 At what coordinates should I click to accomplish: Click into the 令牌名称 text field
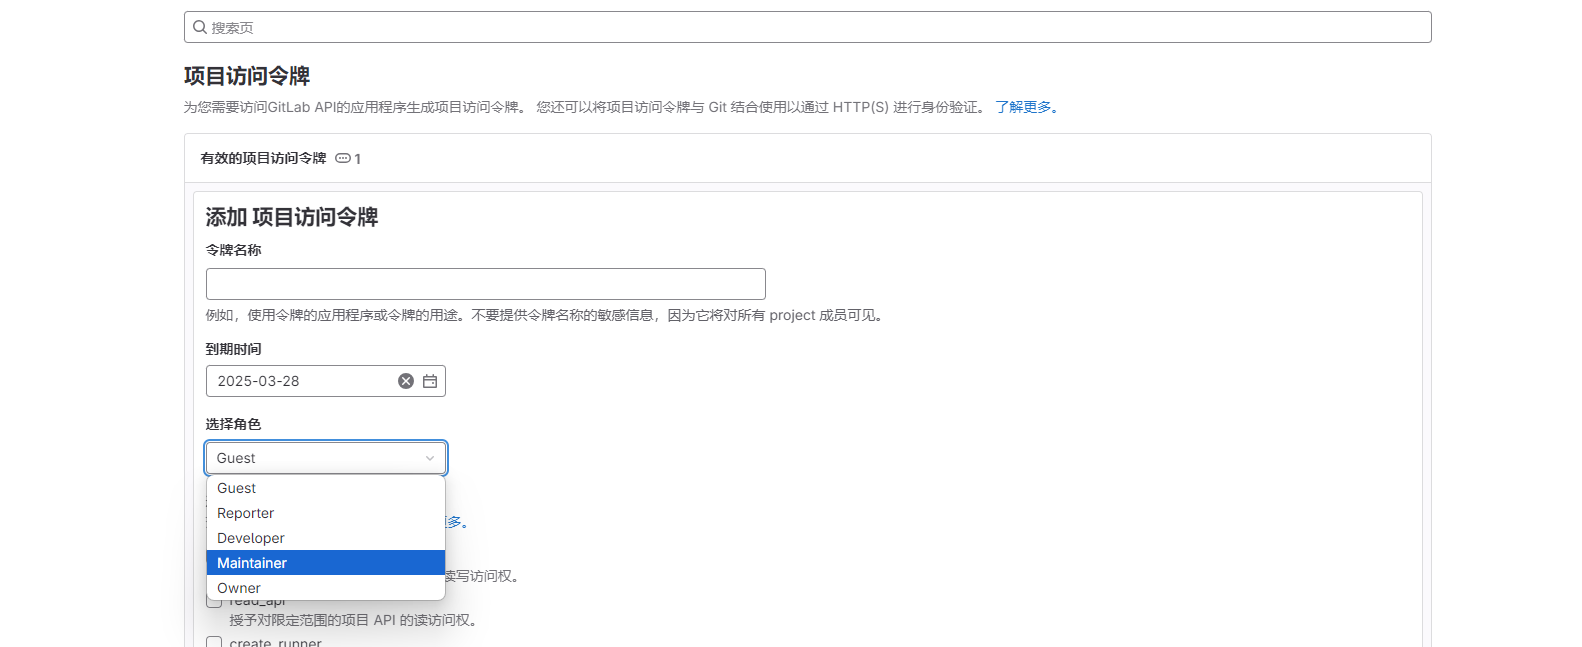(x=485, y=284)
